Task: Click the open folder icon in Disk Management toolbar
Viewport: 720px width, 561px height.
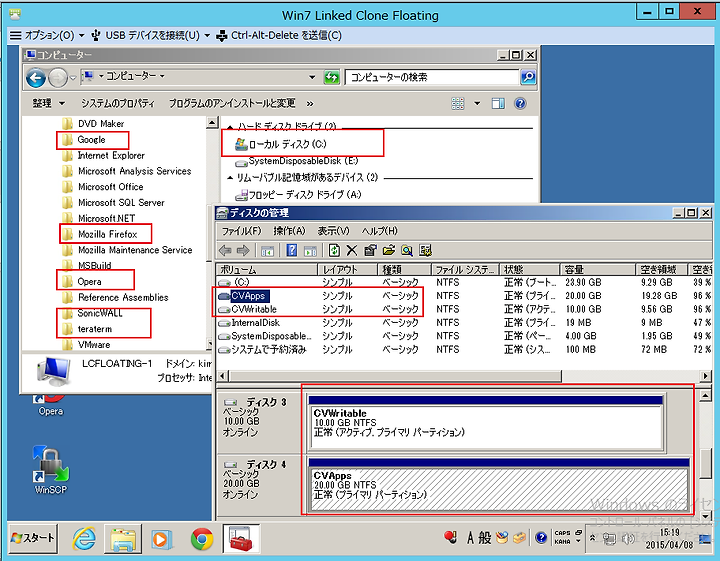Action: [388, 250]
